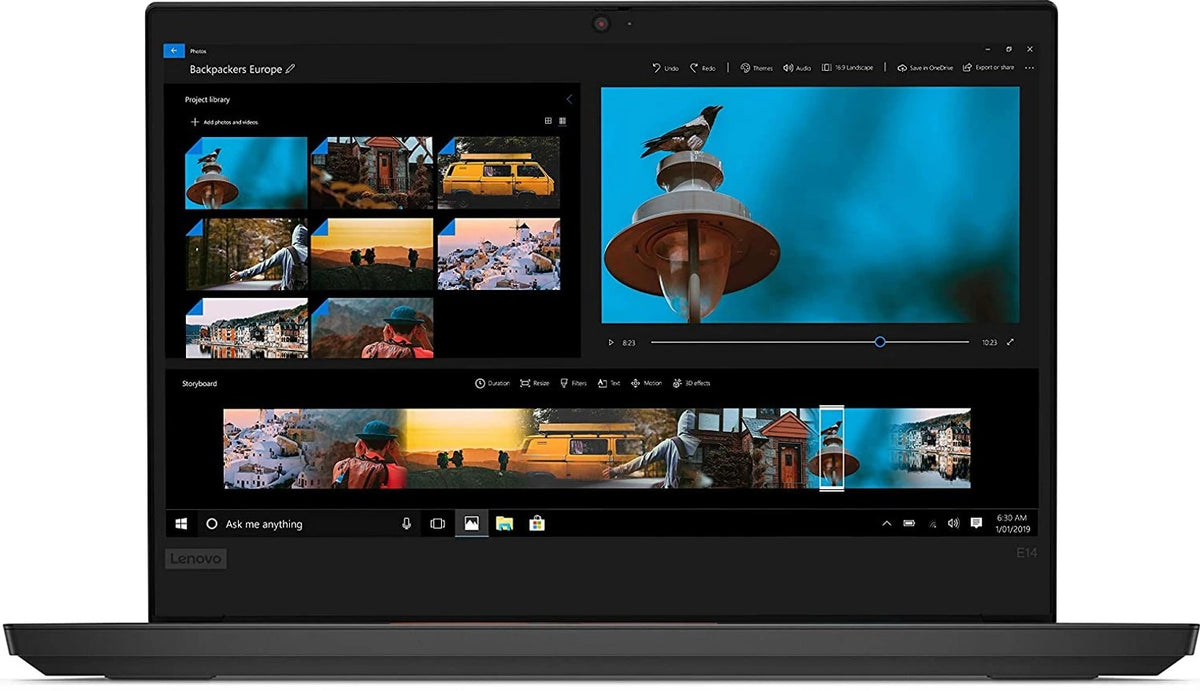Open the Motion options
Screen dimensions: 1200x691
[x=646, y=383]
